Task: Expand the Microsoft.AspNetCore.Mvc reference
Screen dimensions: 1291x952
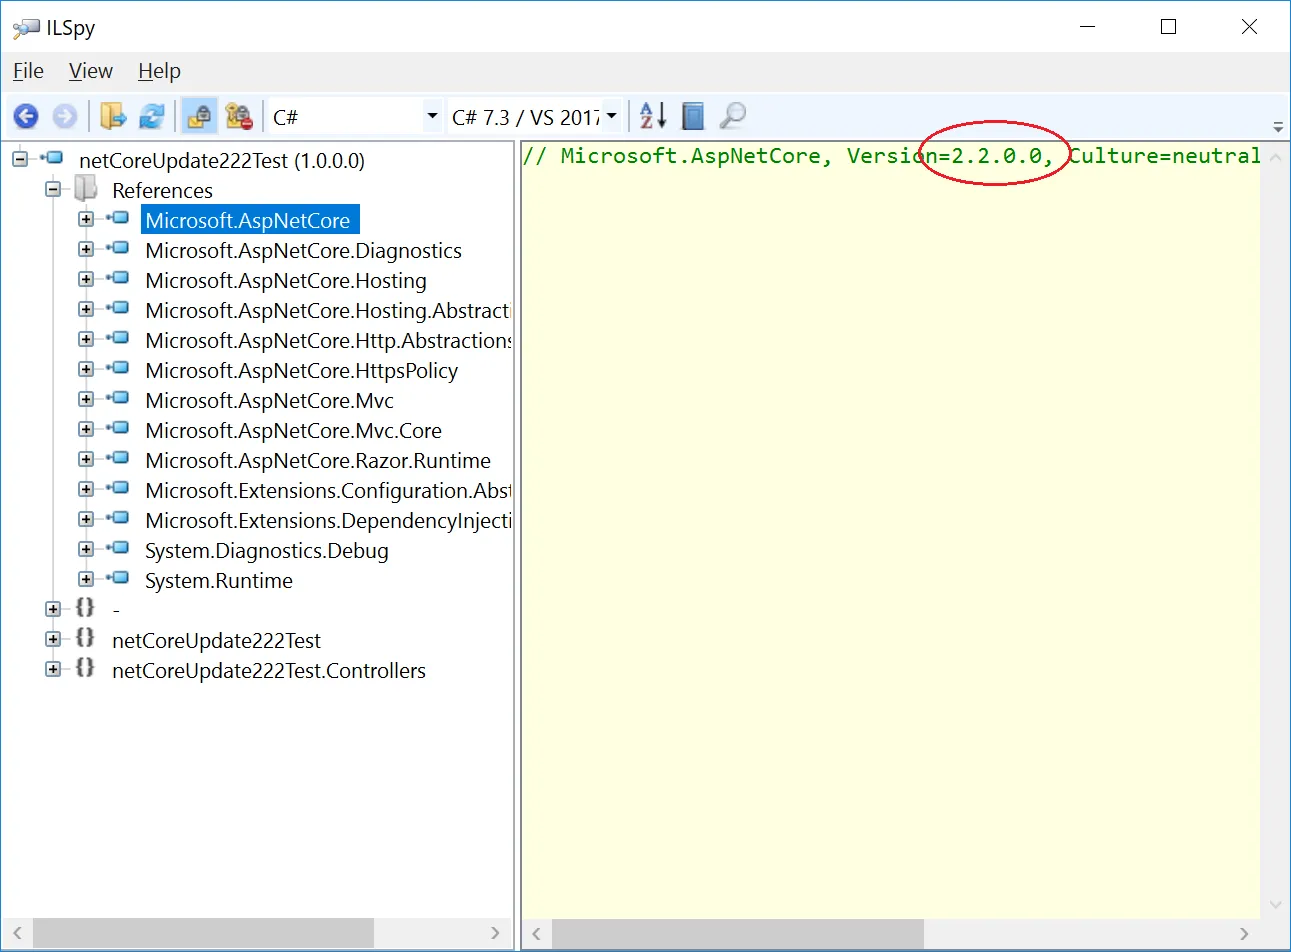Action: coord(86,399)
